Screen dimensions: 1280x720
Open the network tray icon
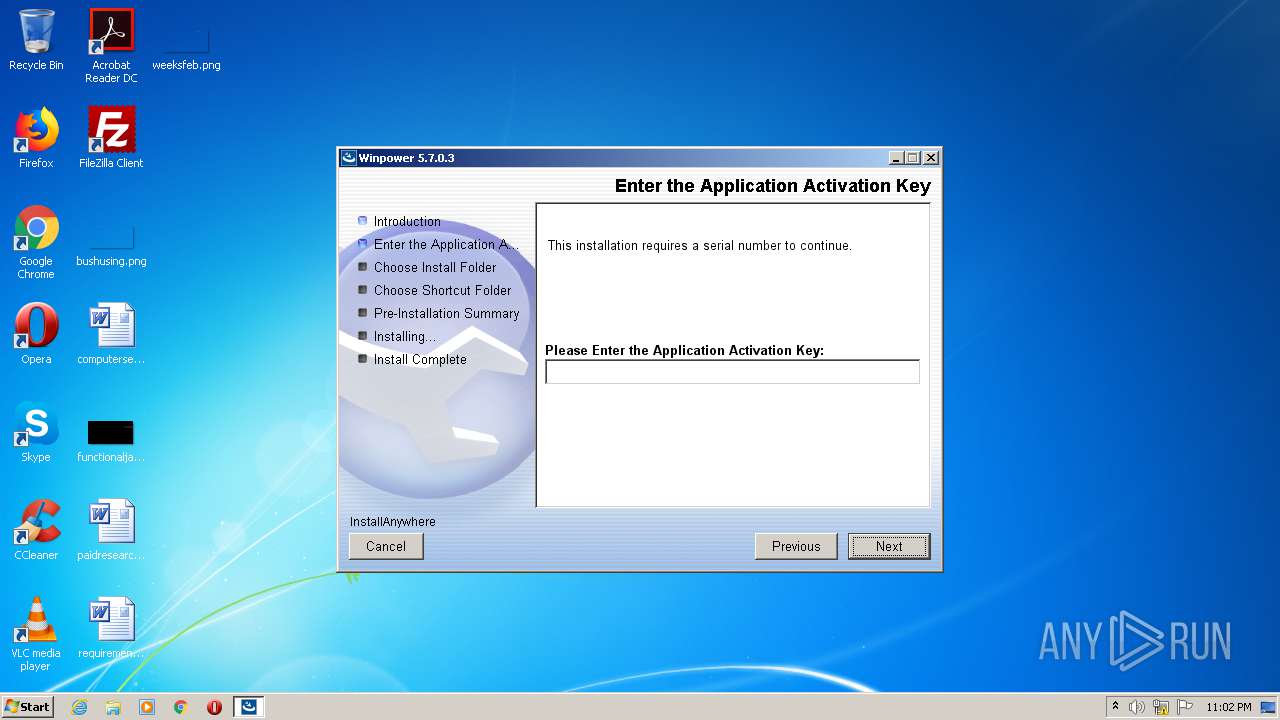pos(1161,707)
